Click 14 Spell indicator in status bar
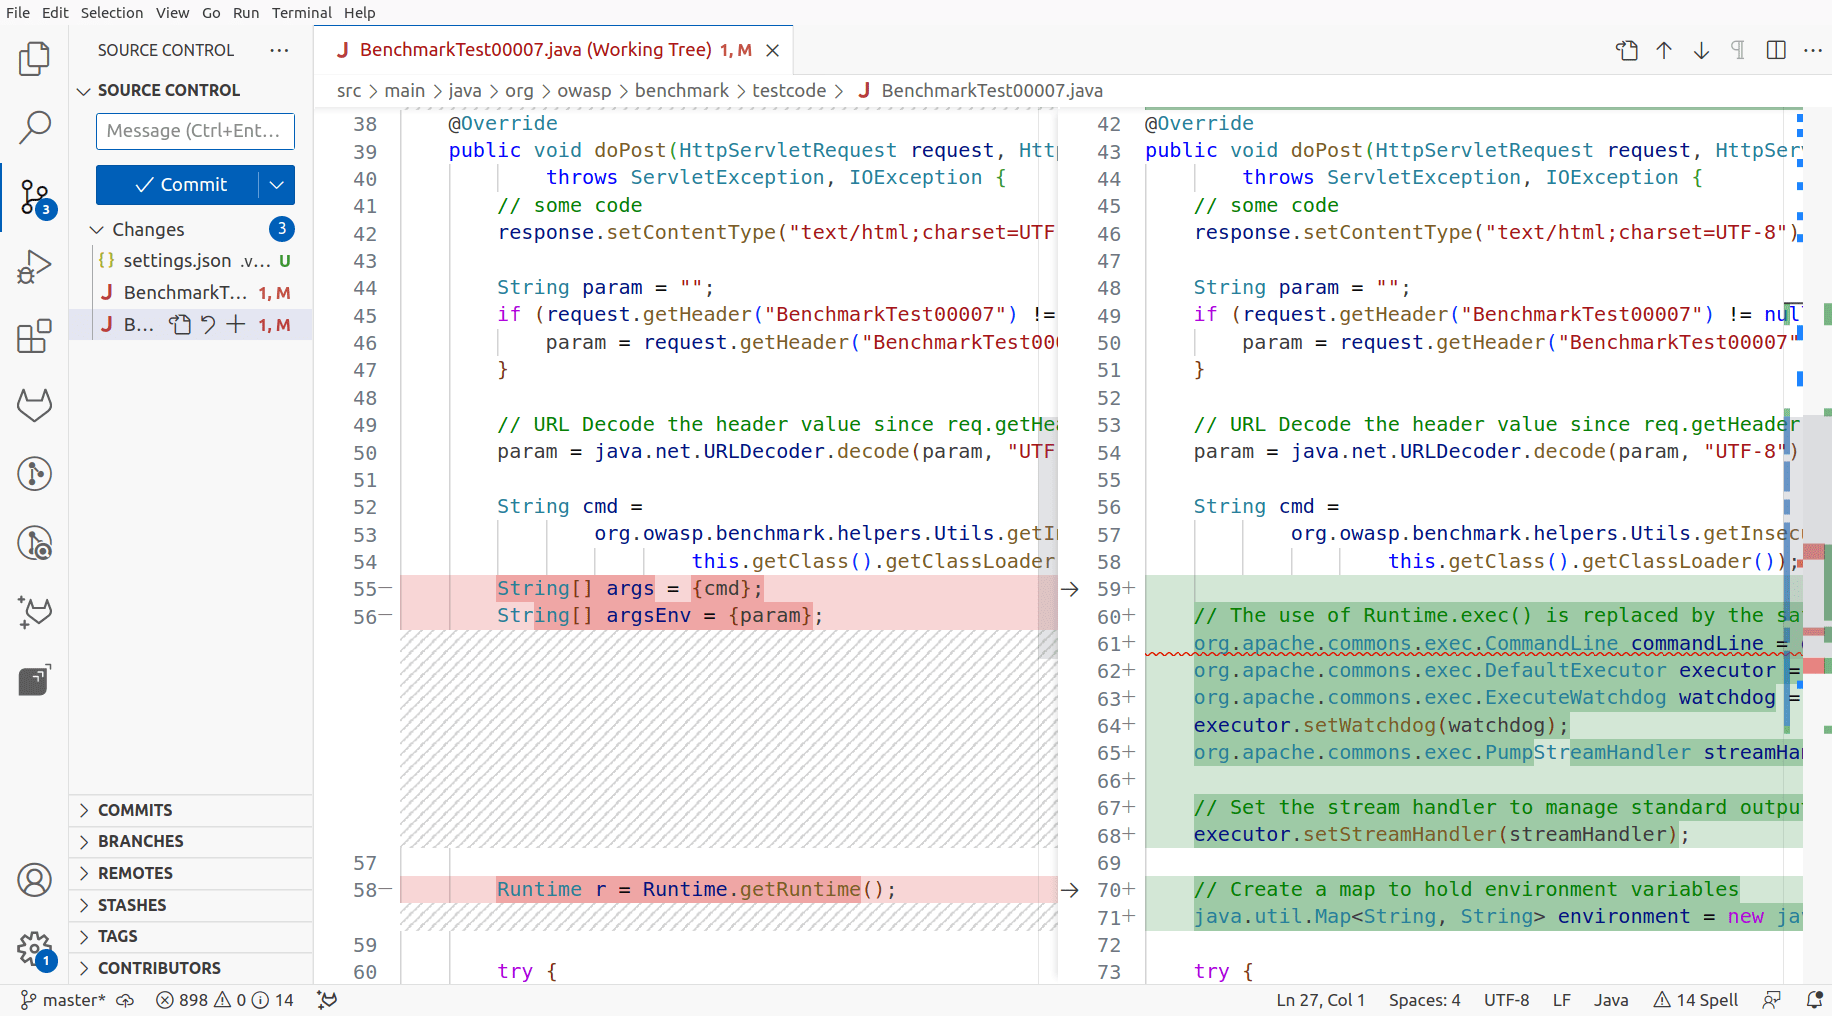The image size is (1832, 1016). [x=1696, y=1000]
